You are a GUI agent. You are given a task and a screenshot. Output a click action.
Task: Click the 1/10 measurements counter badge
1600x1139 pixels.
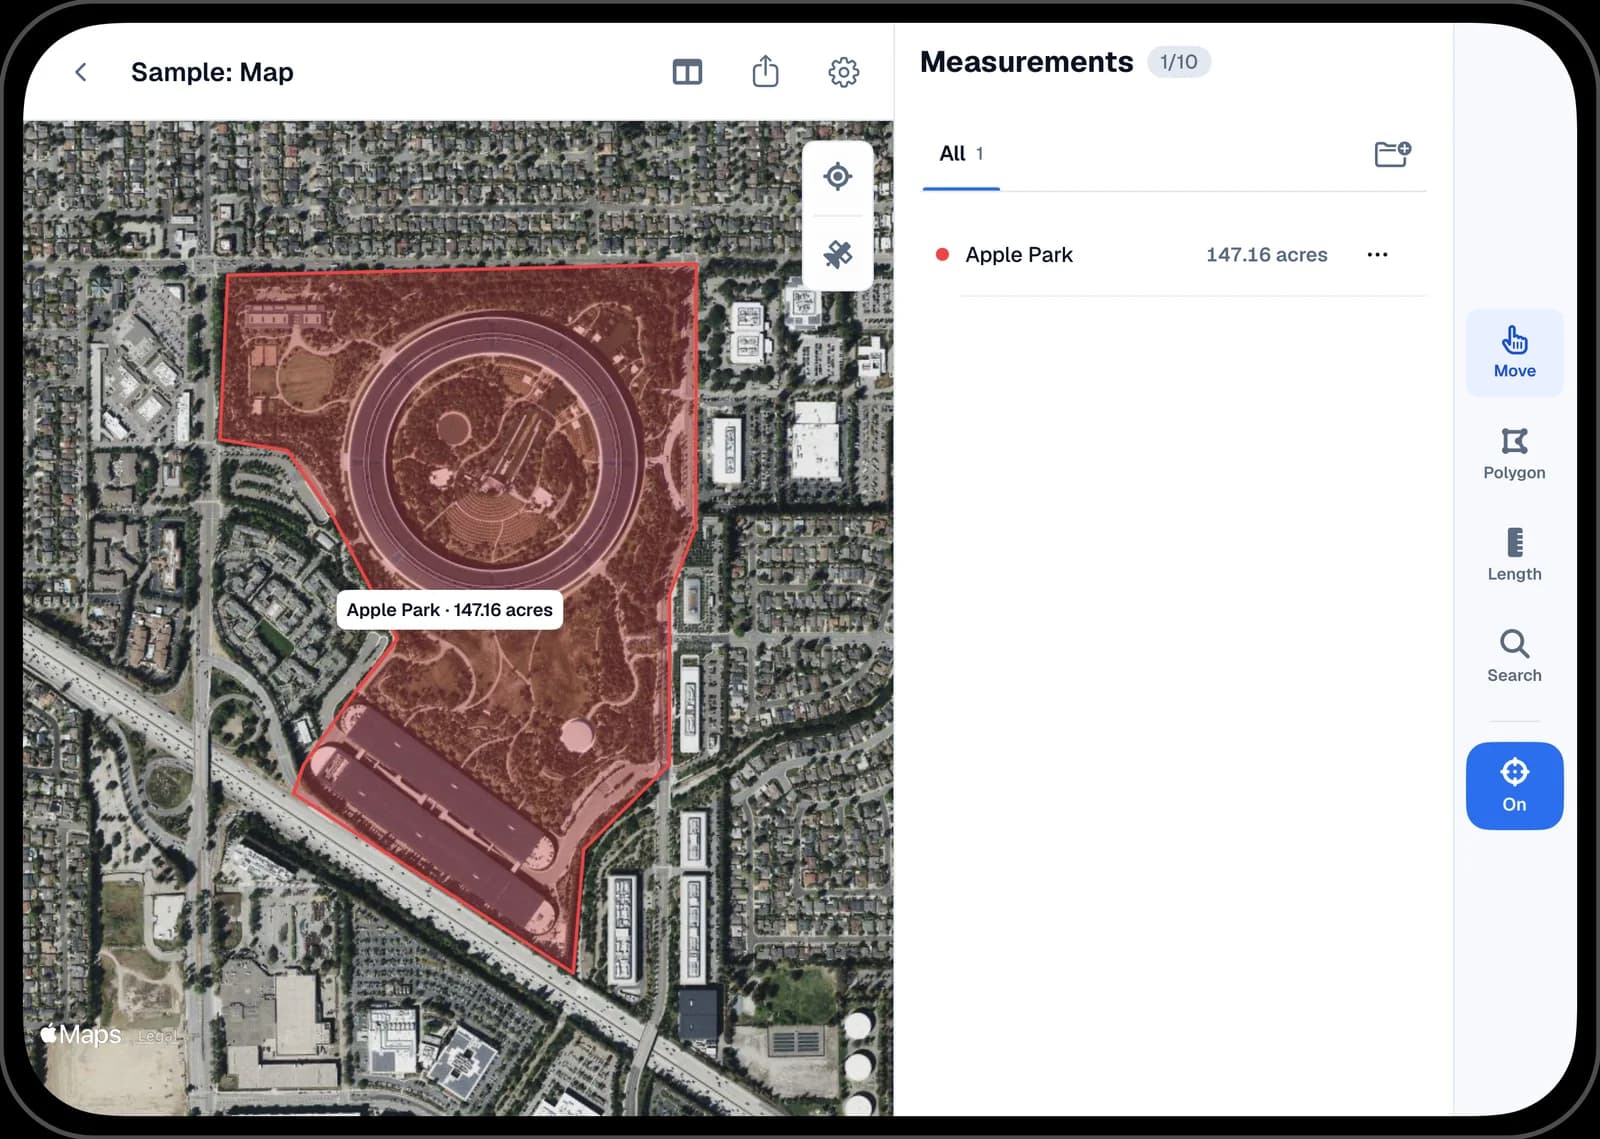click(x=1179, y=62)
